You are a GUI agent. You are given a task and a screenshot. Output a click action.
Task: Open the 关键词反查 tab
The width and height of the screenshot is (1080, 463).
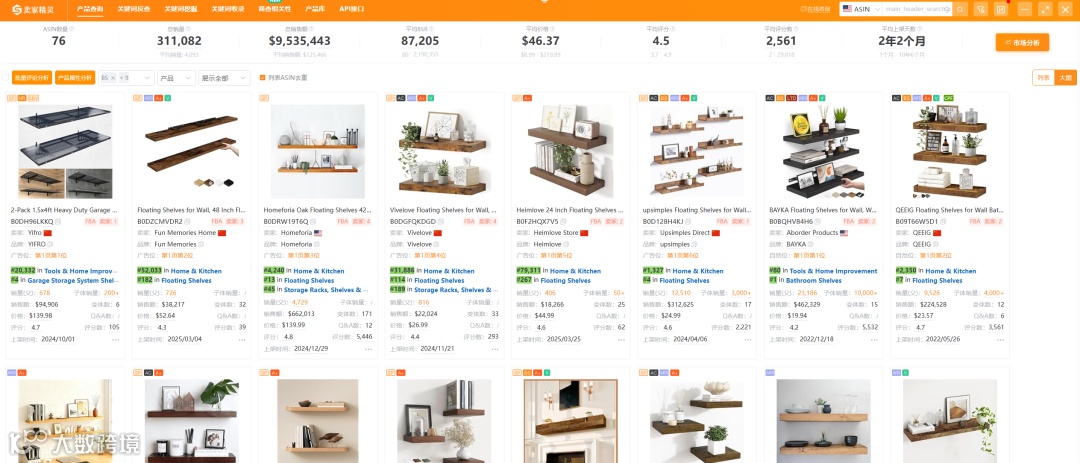(134, 9)
